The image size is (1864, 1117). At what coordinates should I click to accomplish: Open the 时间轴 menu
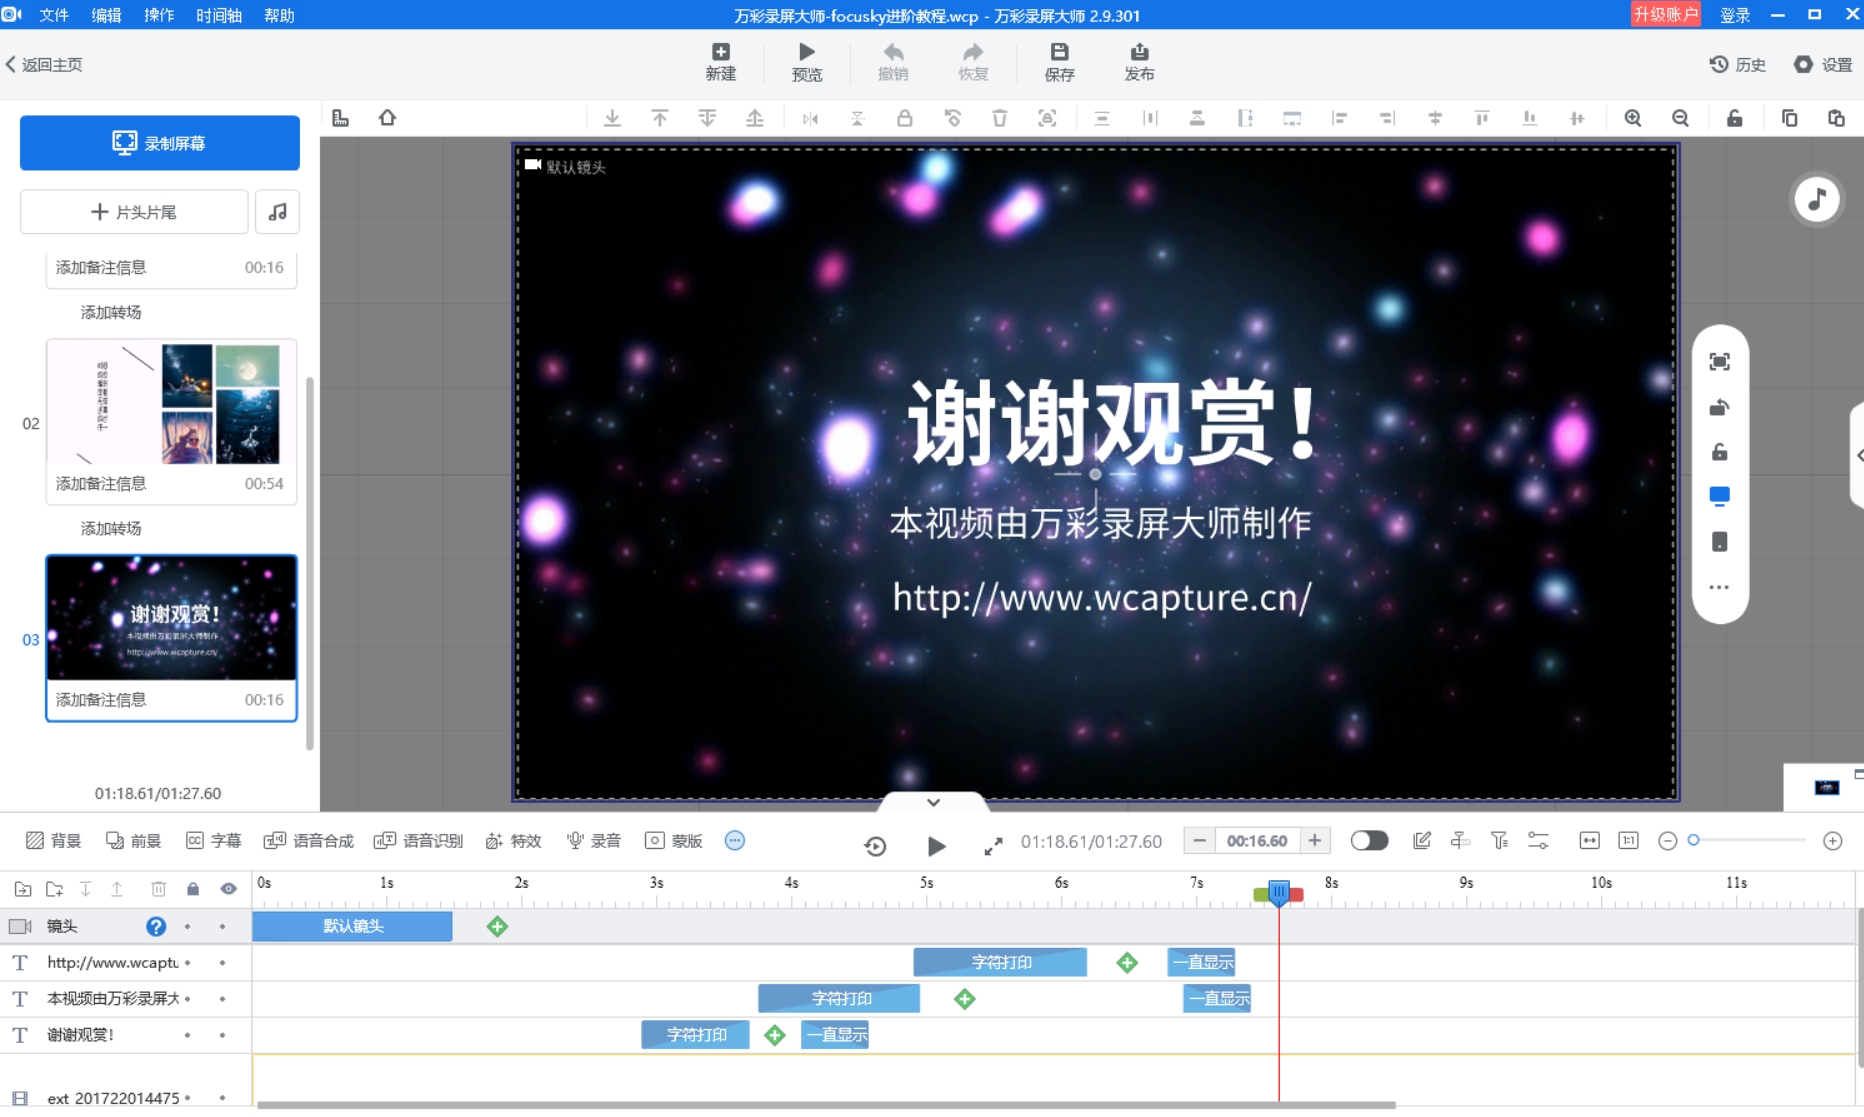pos(218,15)
